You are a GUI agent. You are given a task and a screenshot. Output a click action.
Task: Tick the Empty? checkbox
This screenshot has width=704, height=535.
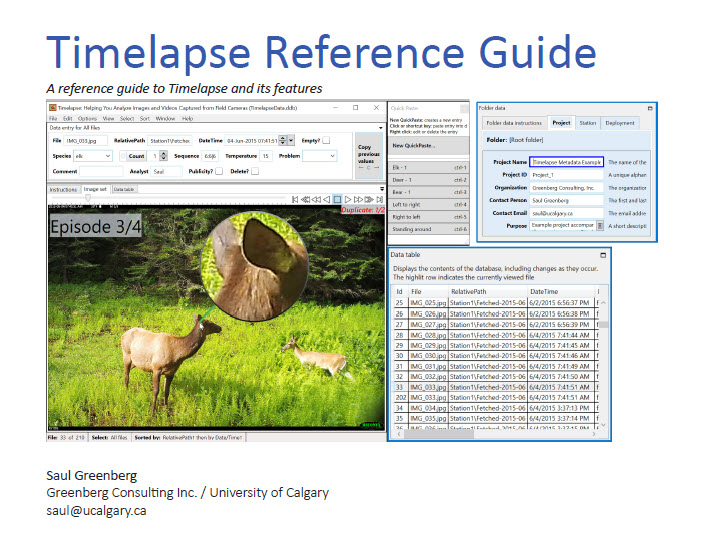point(326,140)
